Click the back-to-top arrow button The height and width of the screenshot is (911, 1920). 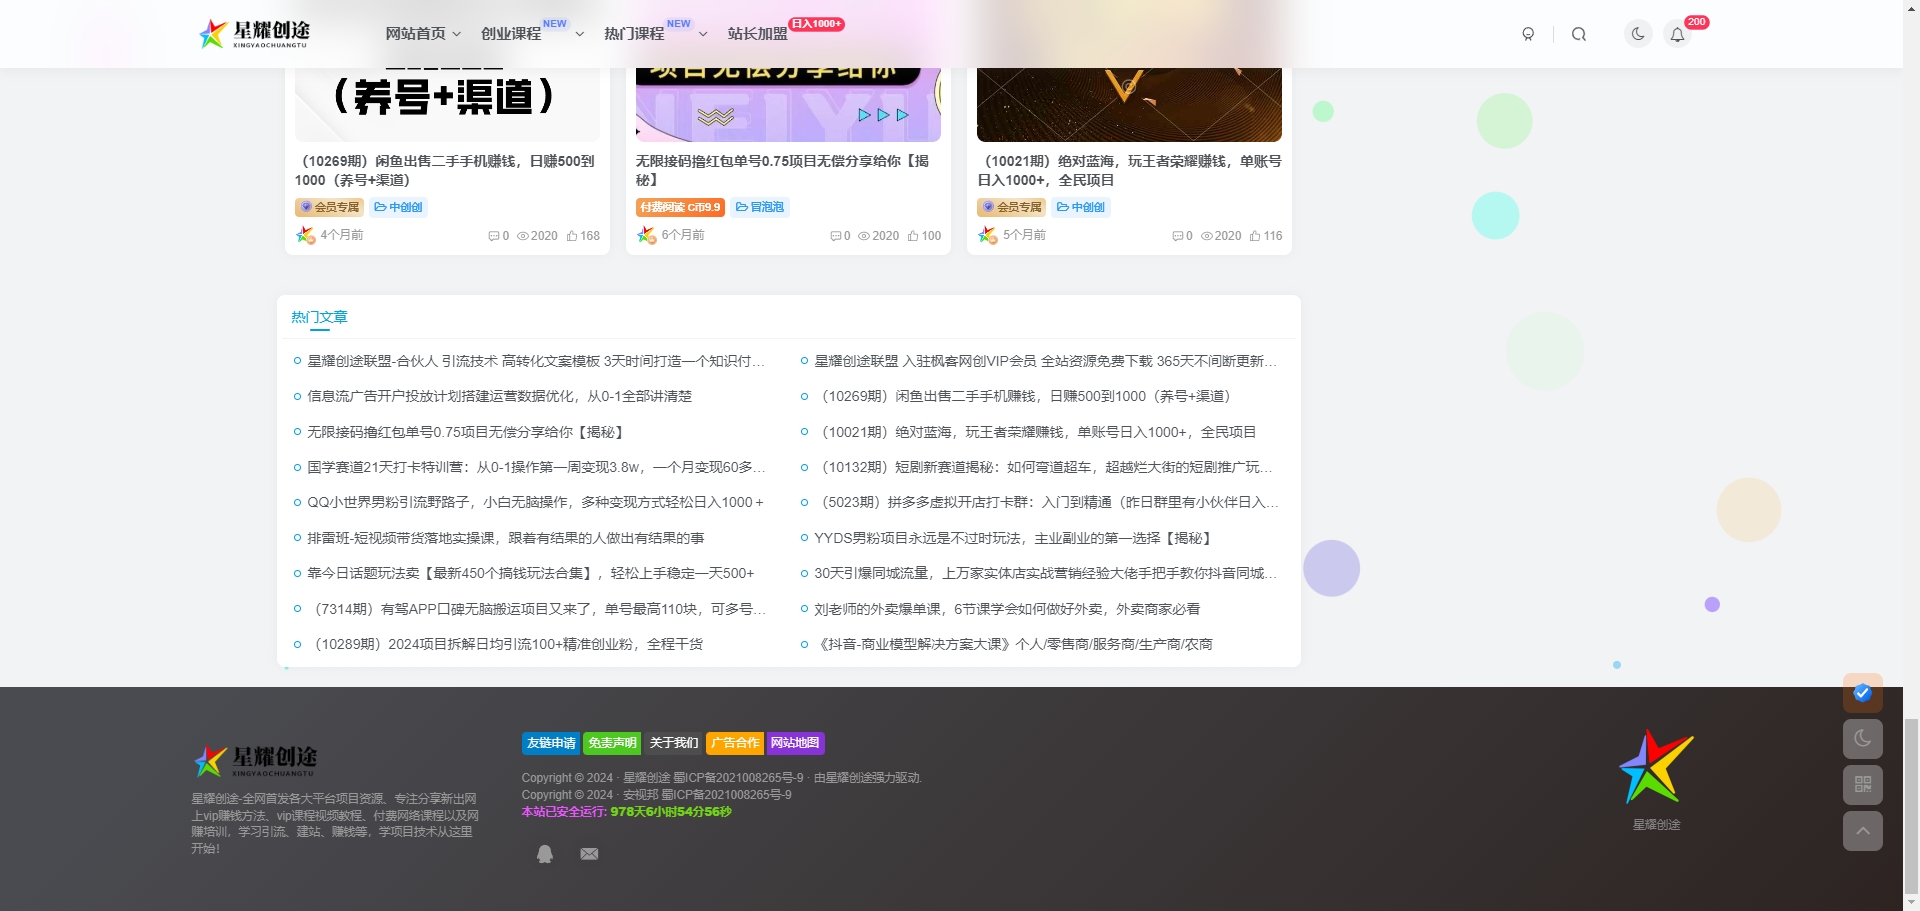(1862, 831)
